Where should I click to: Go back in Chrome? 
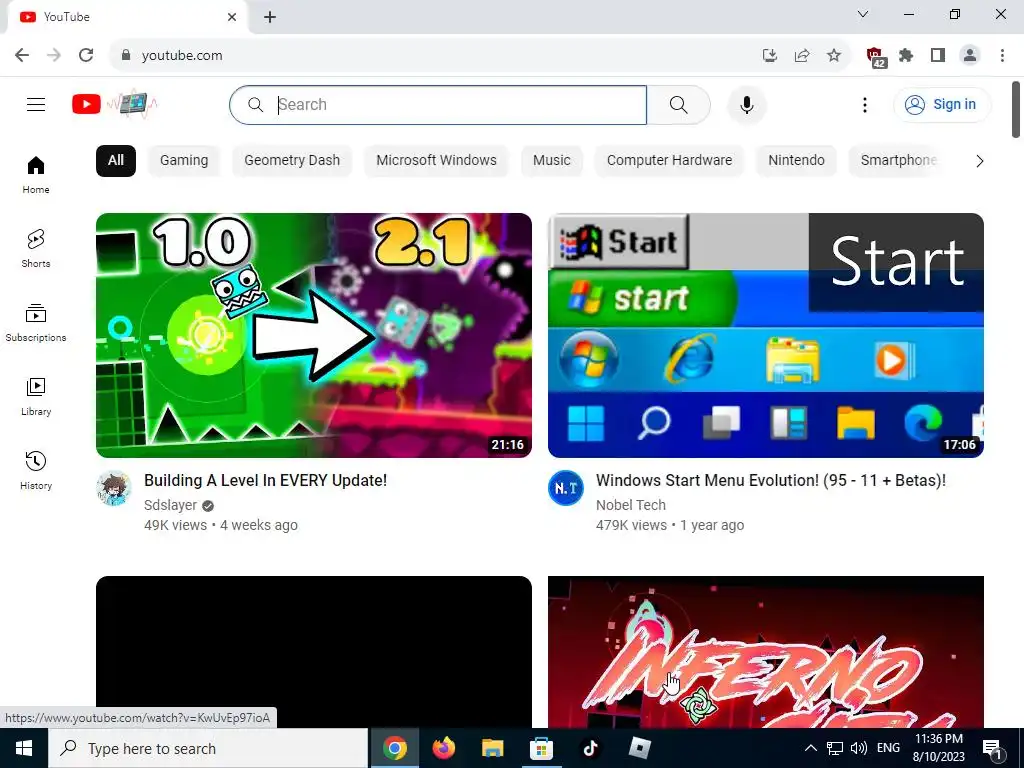pos(22,56)
